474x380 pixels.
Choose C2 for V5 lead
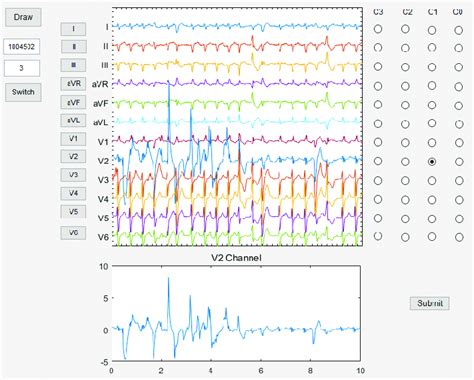pos(405,219)
